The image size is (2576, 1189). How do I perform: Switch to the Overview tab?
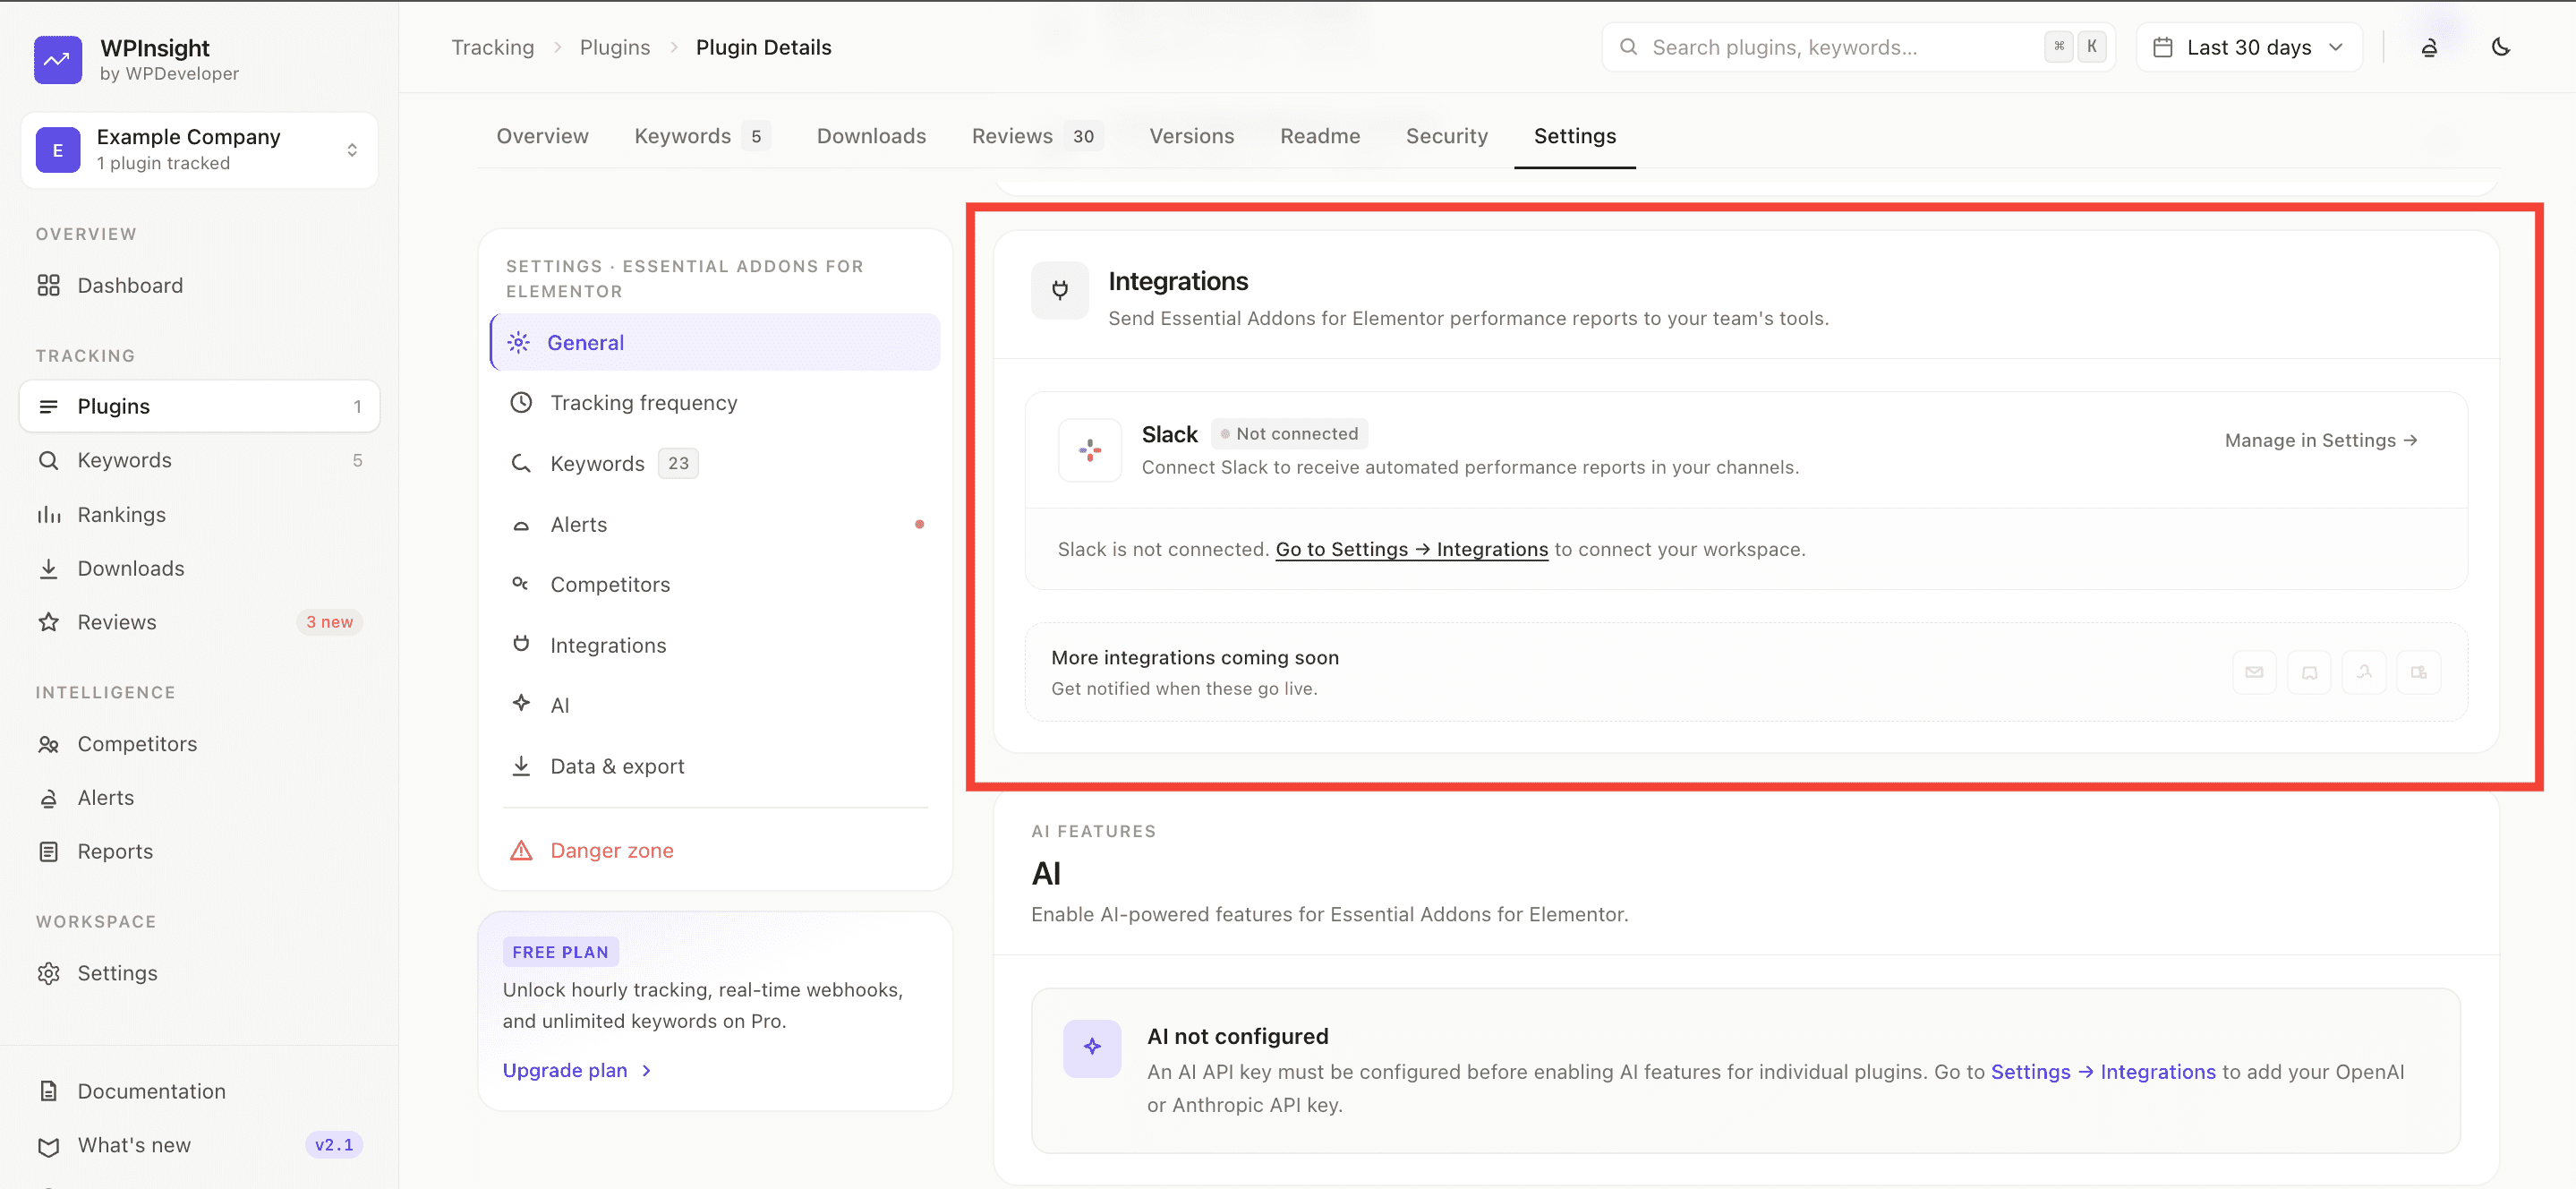click(x=543, y=136)
